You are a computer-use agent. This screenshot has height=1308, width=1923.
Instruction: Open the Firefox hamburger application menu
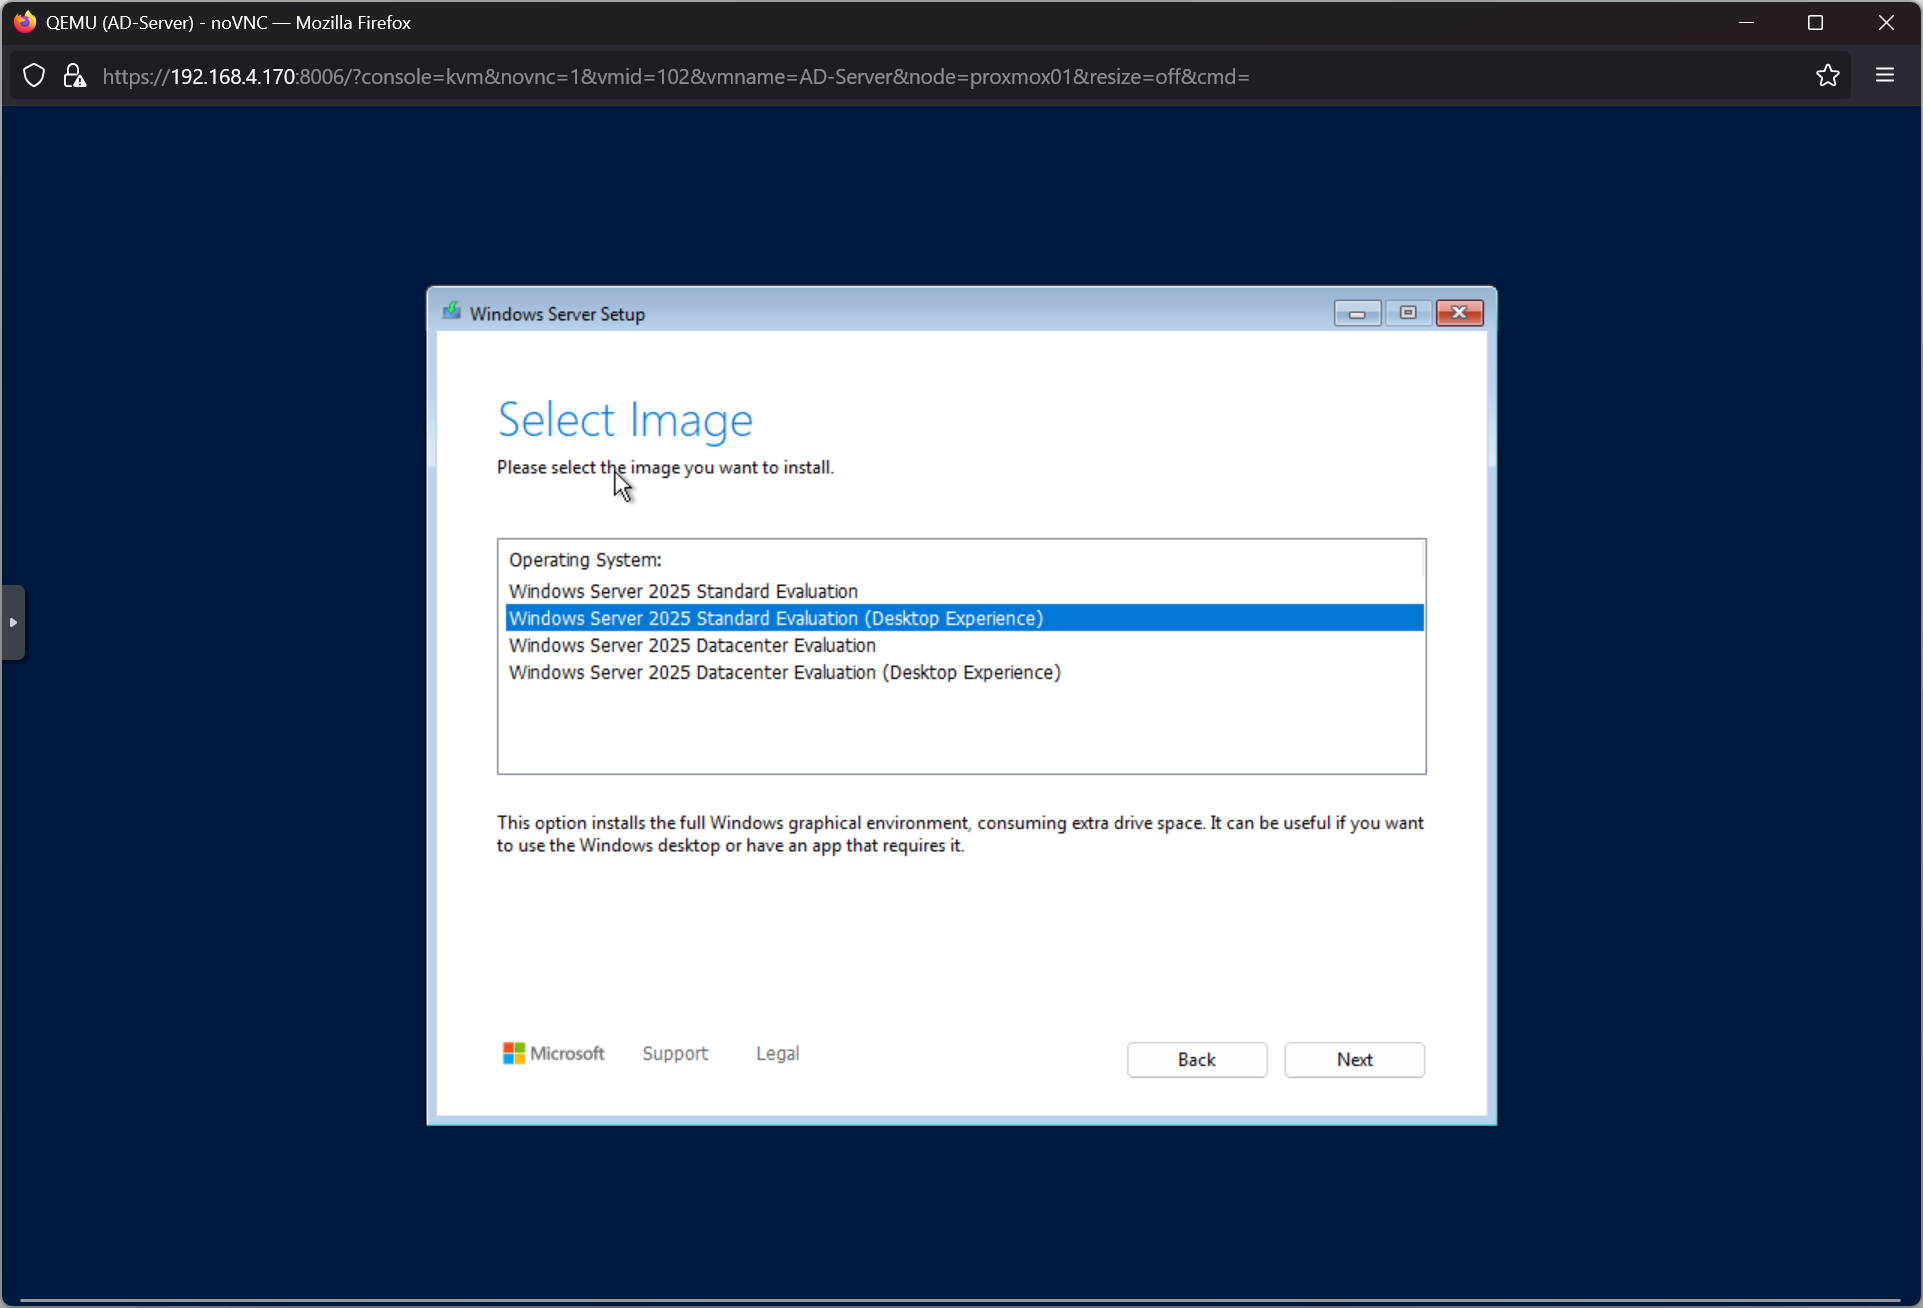(1884, 76)
